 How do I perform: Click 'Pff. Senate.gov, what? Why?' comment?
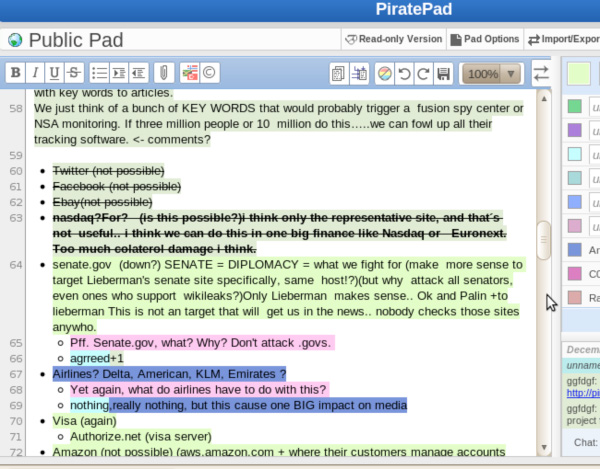coord(201,343)
